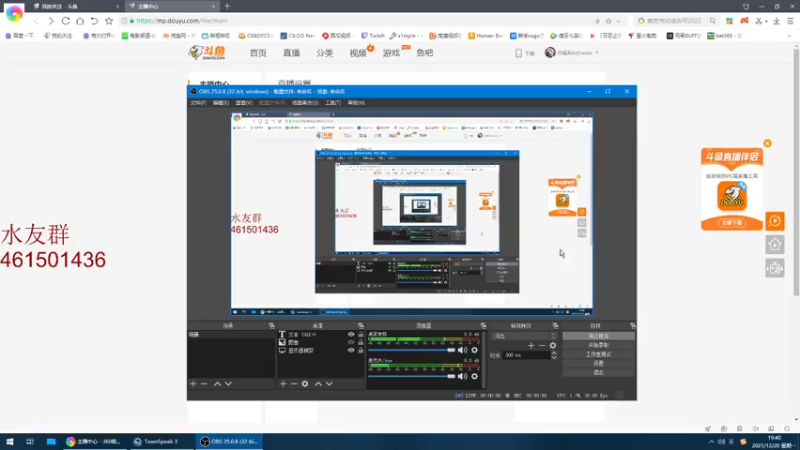The height and width of the screenshot is (450, 800).
Task: Add a new source with the Sources plus icon
Action: [x=283, y=384]
